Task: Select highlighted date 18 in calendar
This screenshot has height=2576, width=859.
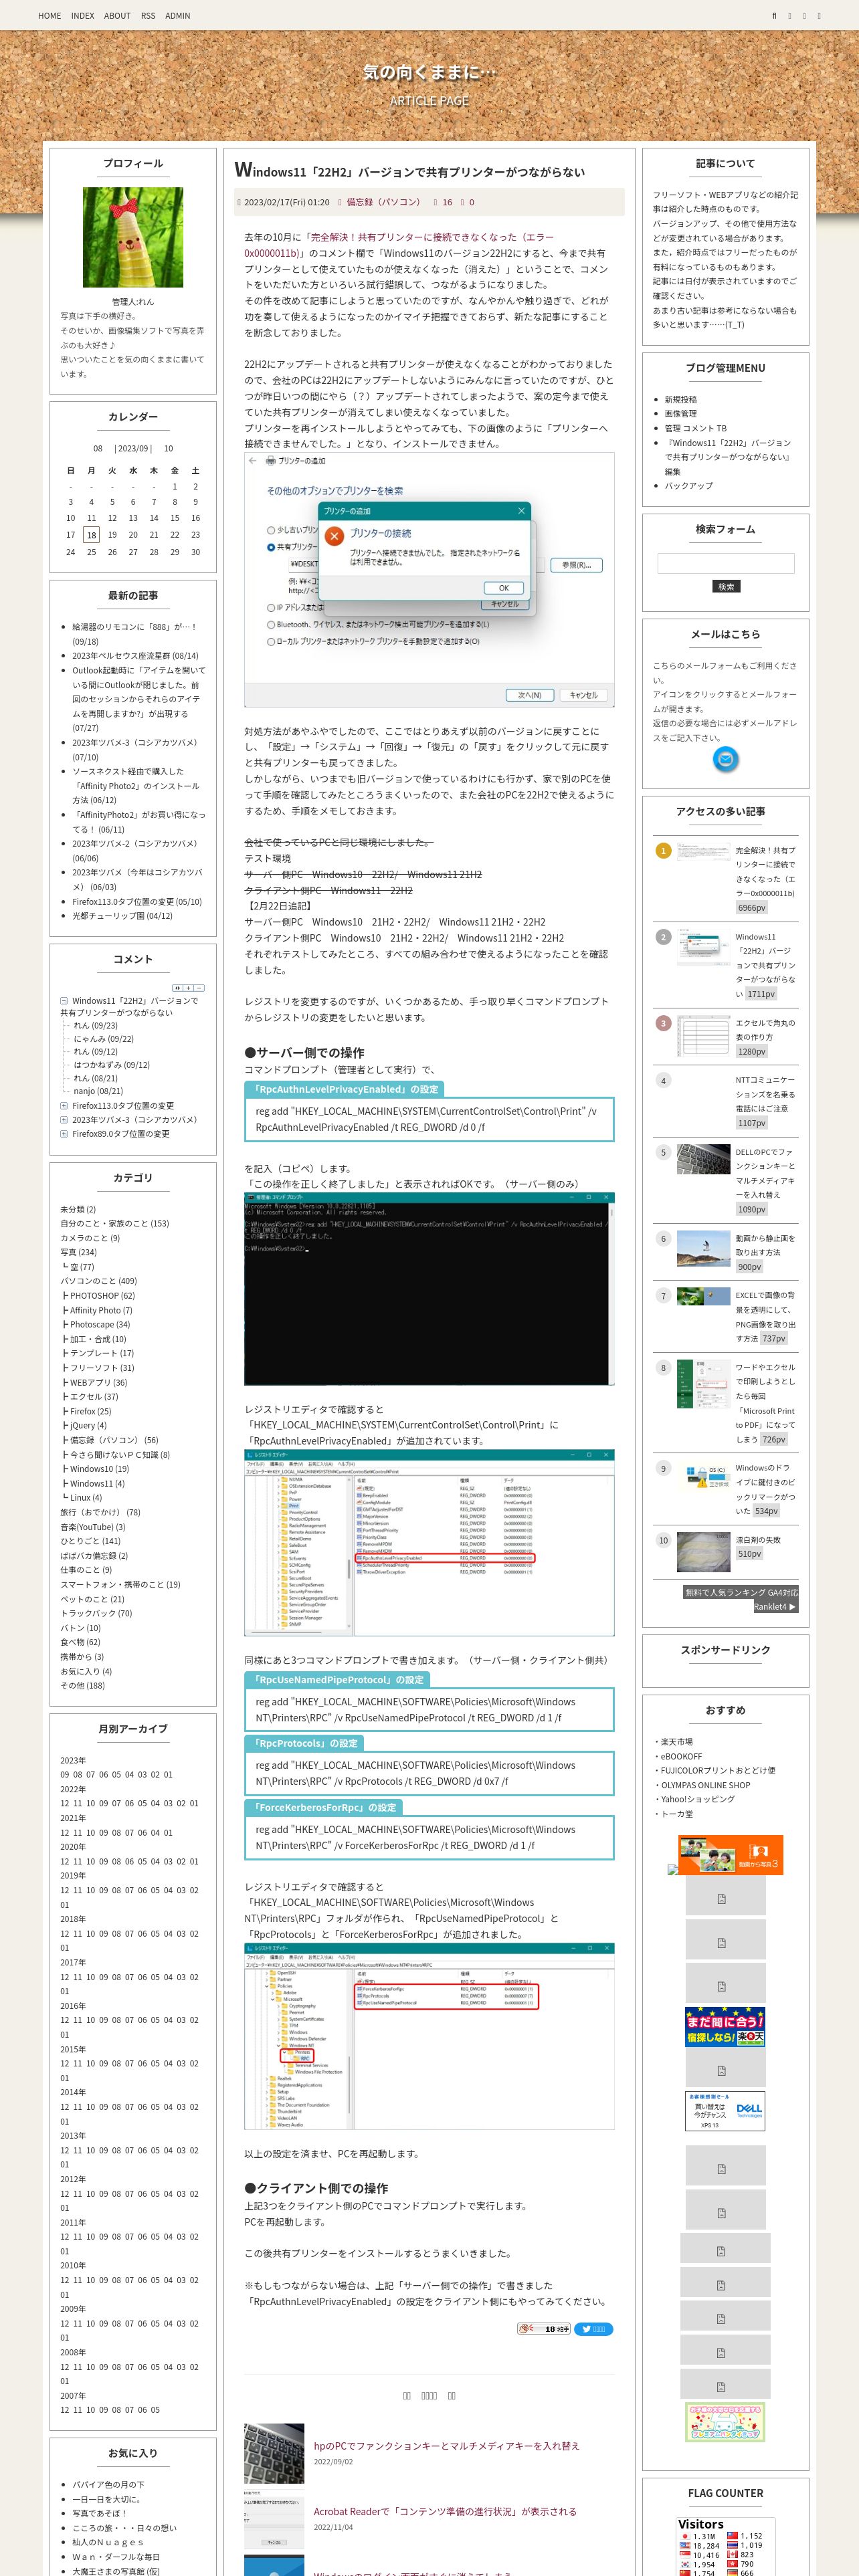Action: click(91, 534)
